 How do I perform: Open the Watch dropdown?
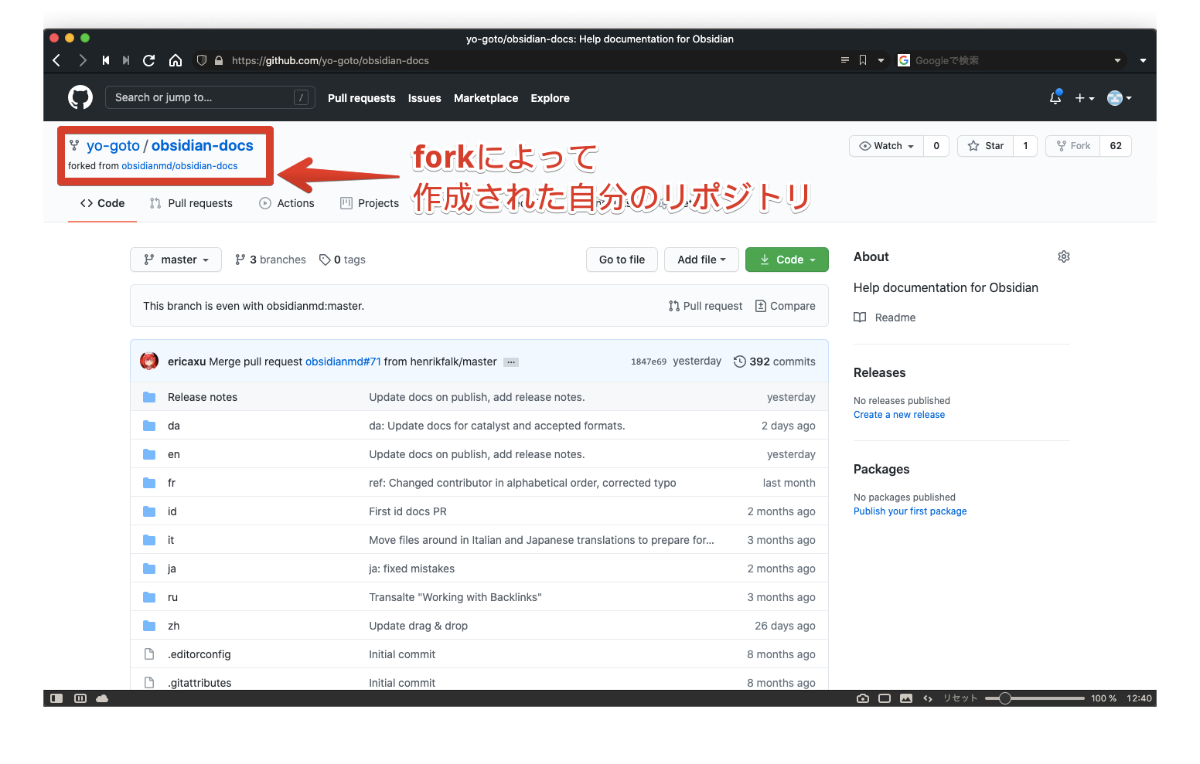click(x=886, y=146)
